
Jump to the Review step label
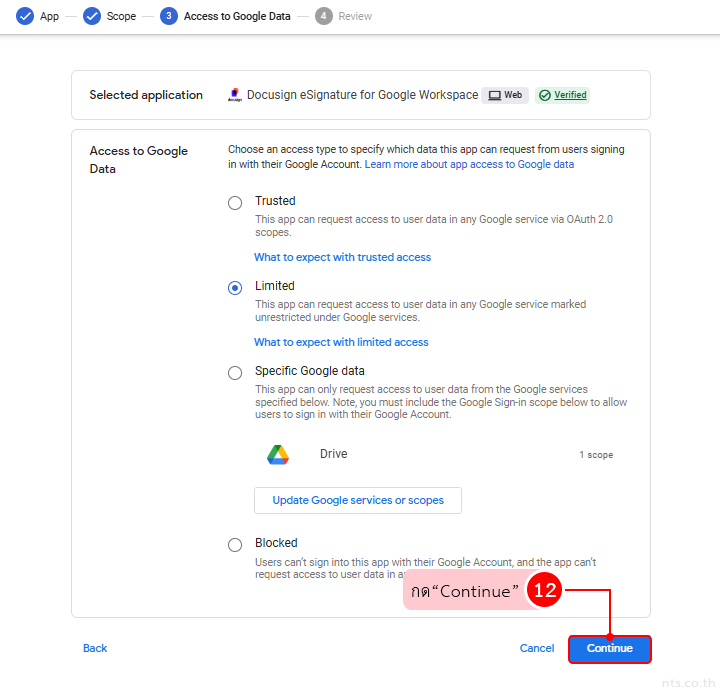(x=355, y=16)
